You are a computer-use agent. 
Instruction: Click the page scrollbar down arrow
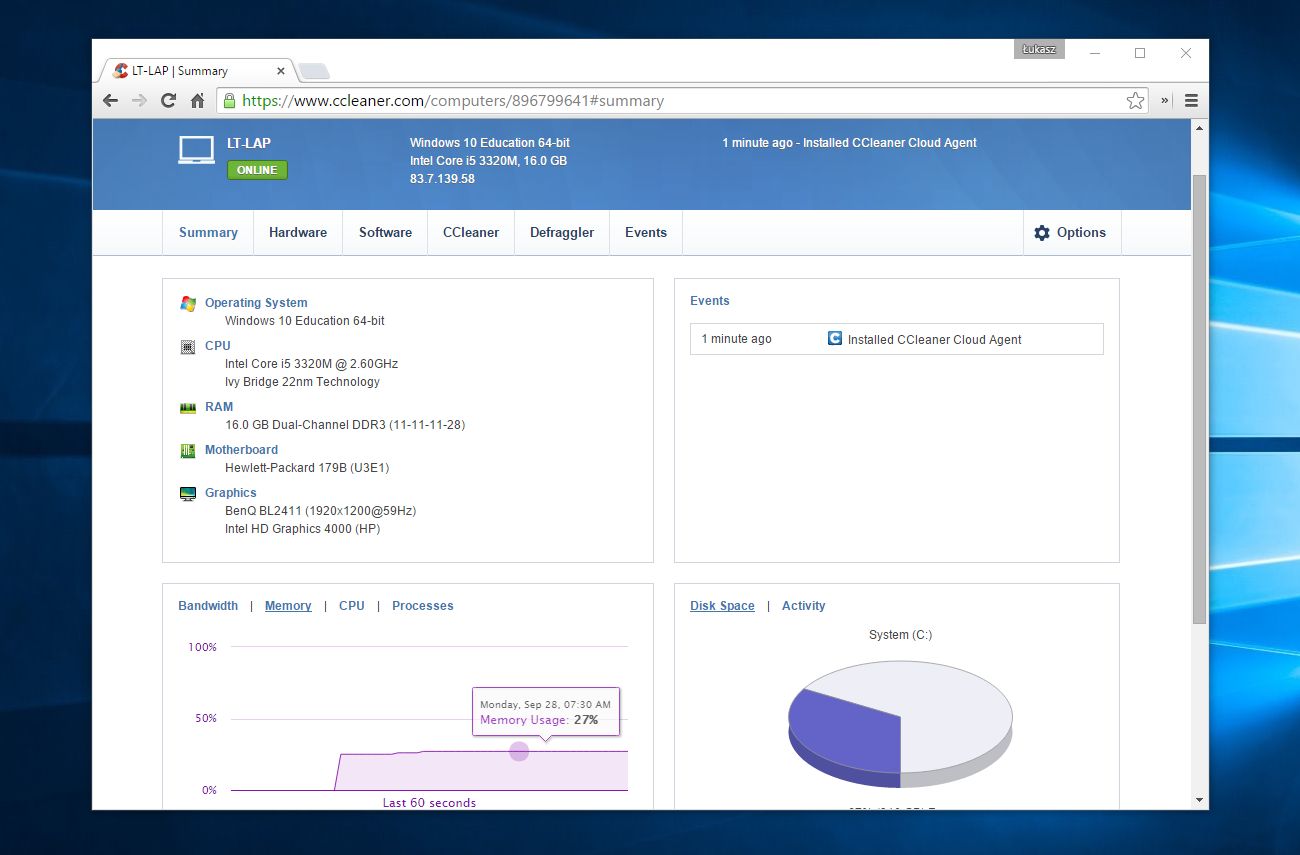point(1199,800)
